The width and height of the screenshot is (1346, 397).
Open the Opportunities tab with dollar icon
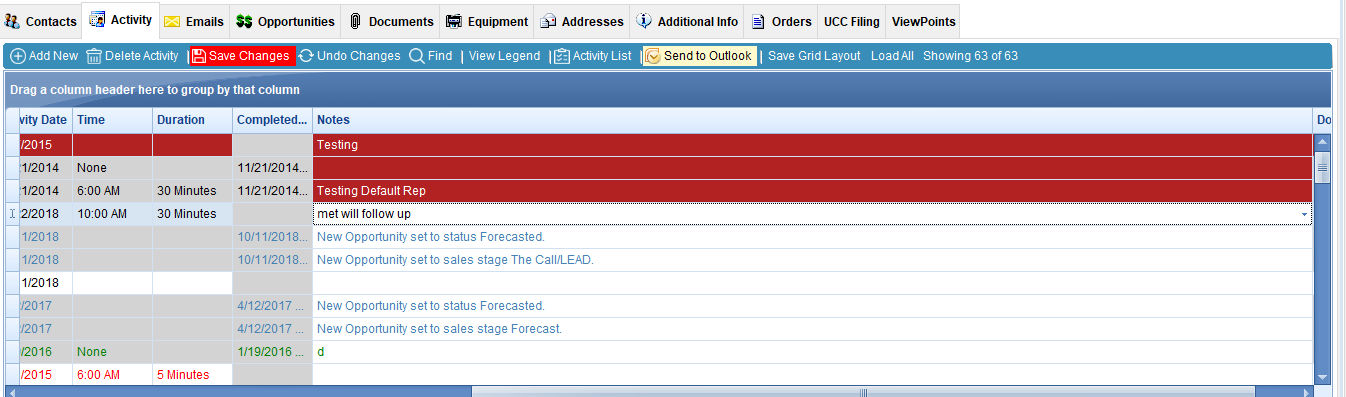click(x=285, y=21)
